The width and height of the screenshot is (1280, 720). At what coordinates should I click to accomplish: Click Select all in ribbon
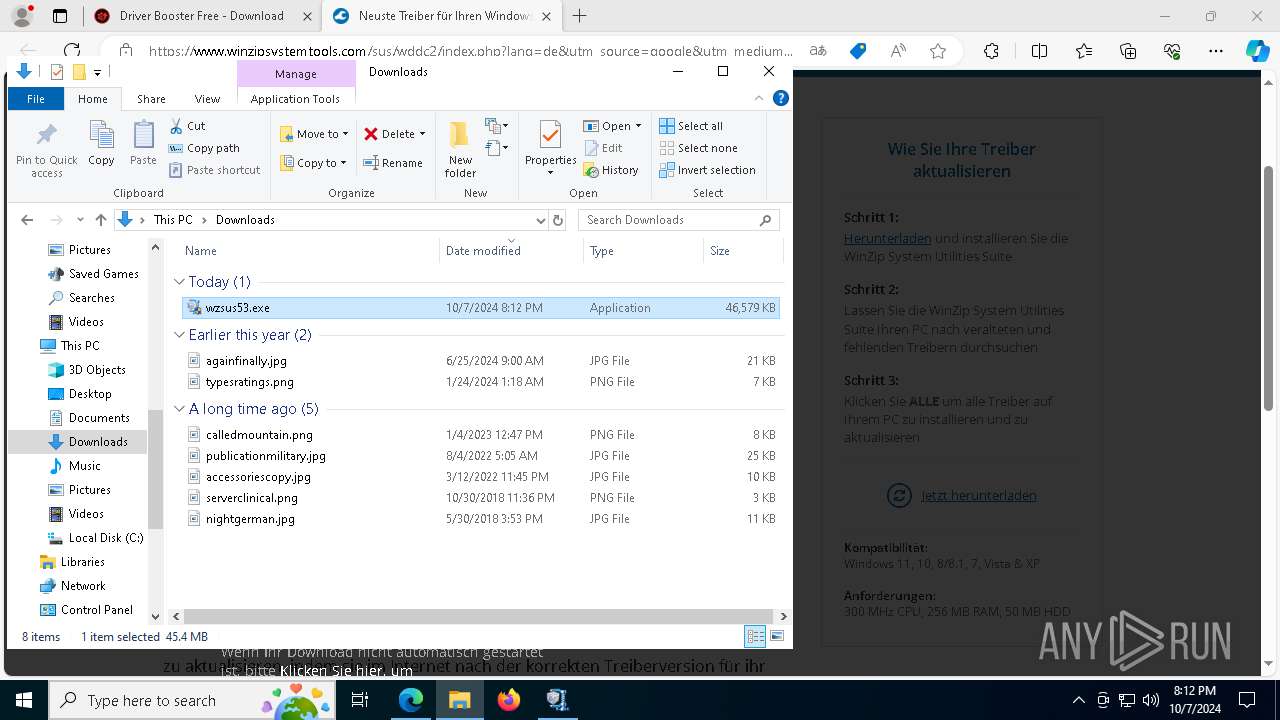pyautogui.click(x=691, y=126)
